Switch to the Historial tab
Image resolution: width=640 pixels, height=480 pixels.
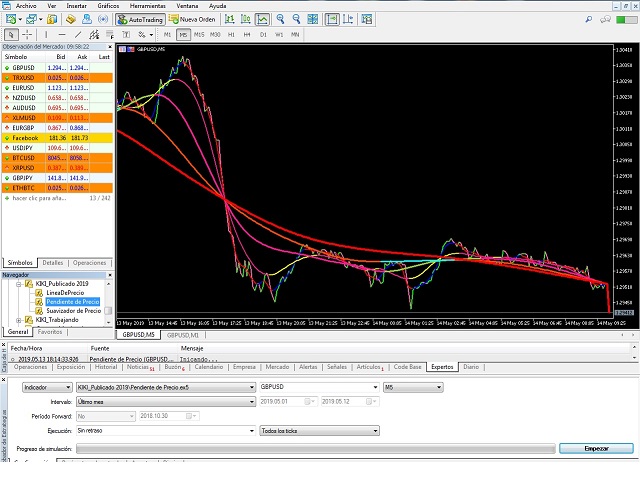tap(104, 367)
